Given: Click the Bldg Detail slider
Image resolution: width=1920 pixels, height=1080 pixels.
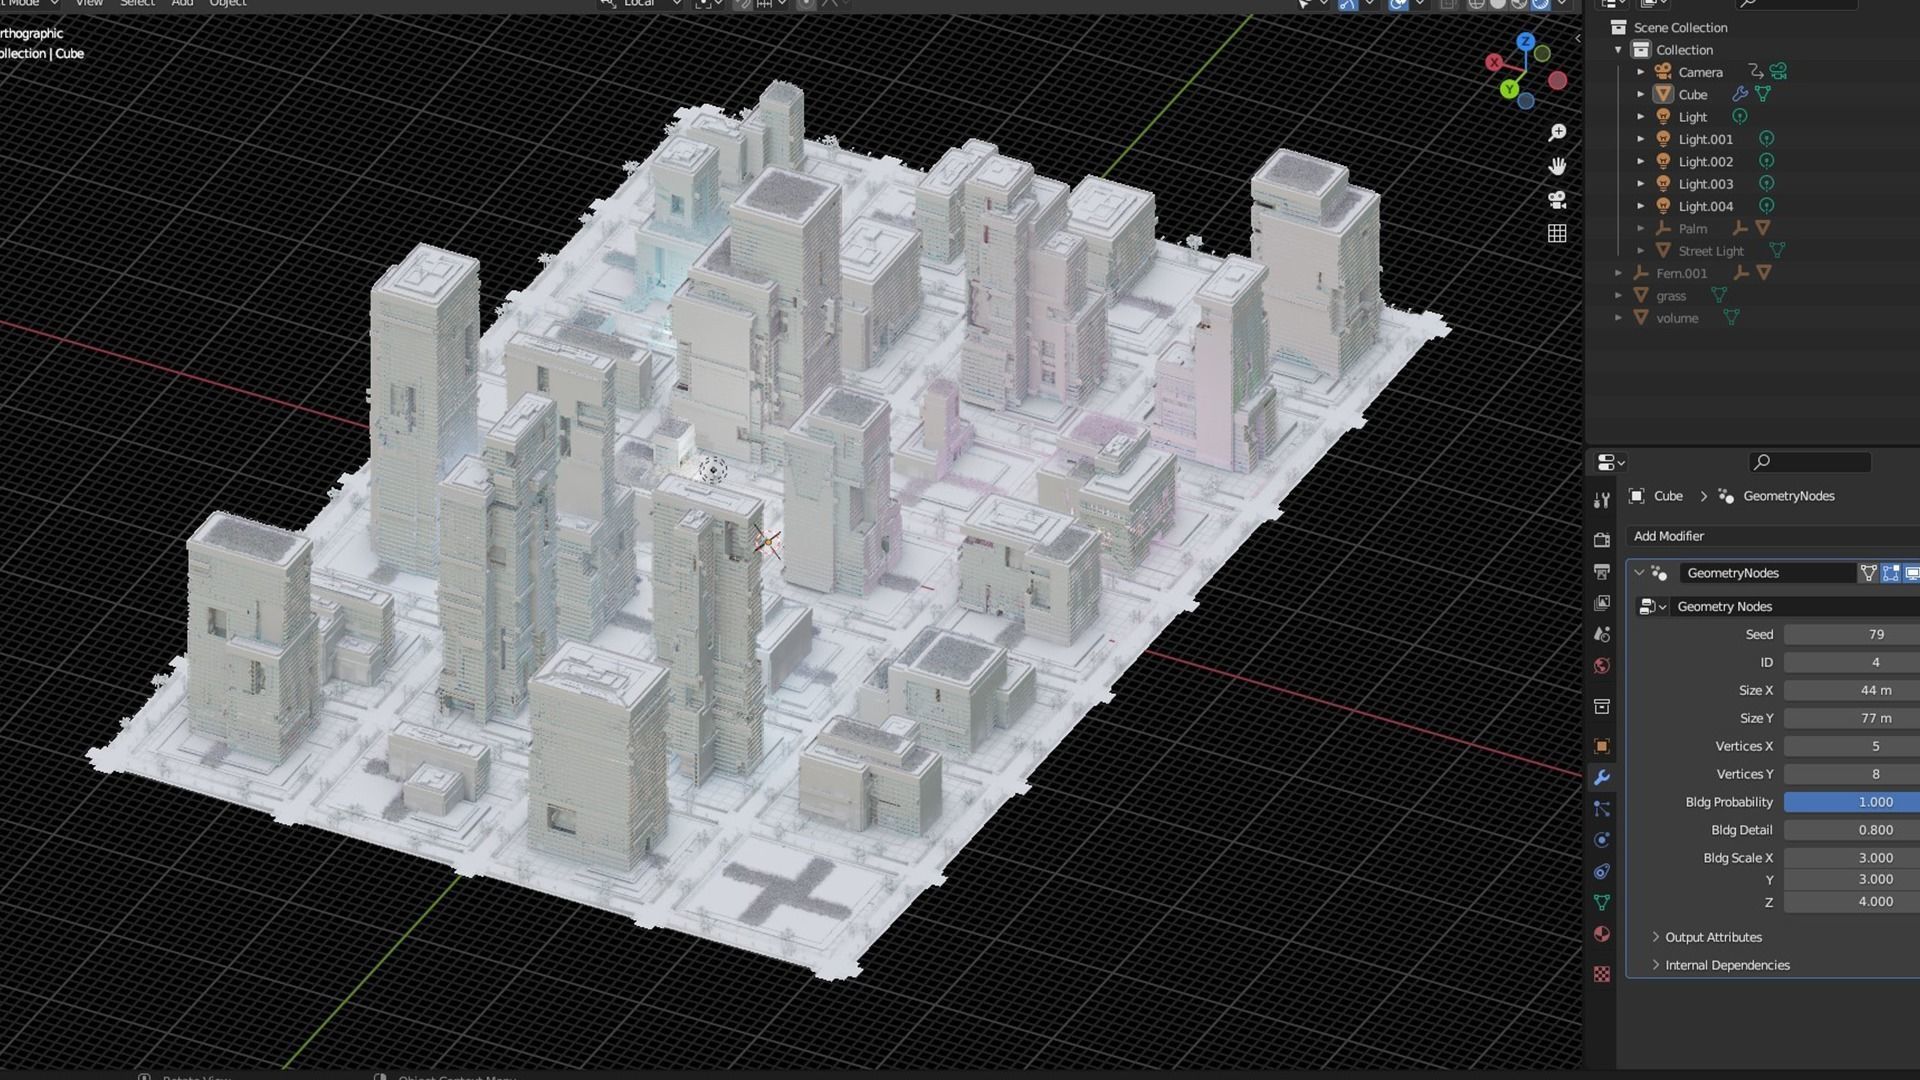Looking at the screenshot, I should pos(1852,830).
